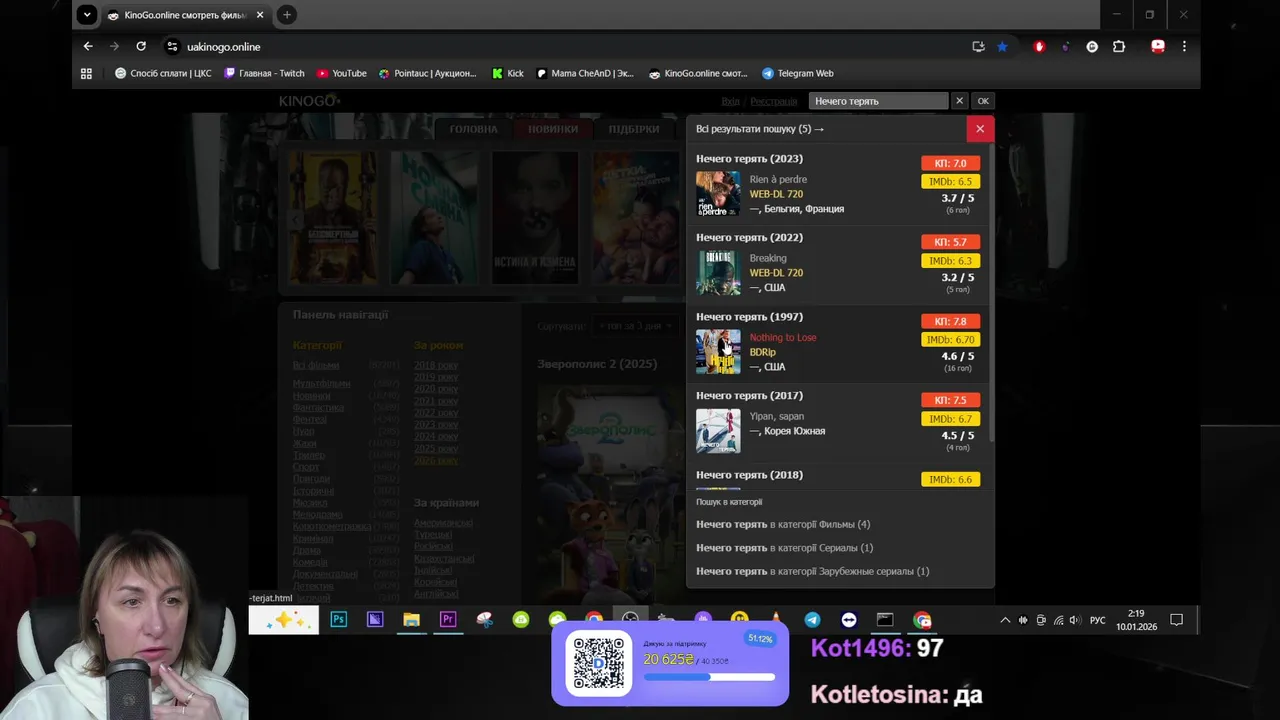Viewport: 1280px width, 720px height.
Task: Filter results in категорії Сериалы (1)
Action: (785, 548)
